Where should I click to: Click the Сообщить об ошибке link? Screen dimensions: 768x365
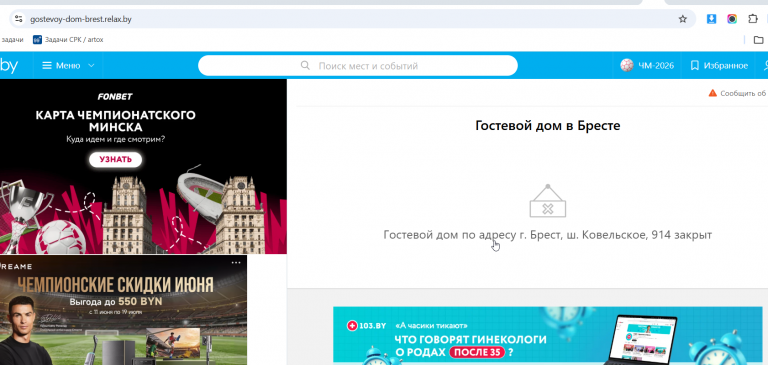(738, 93)
